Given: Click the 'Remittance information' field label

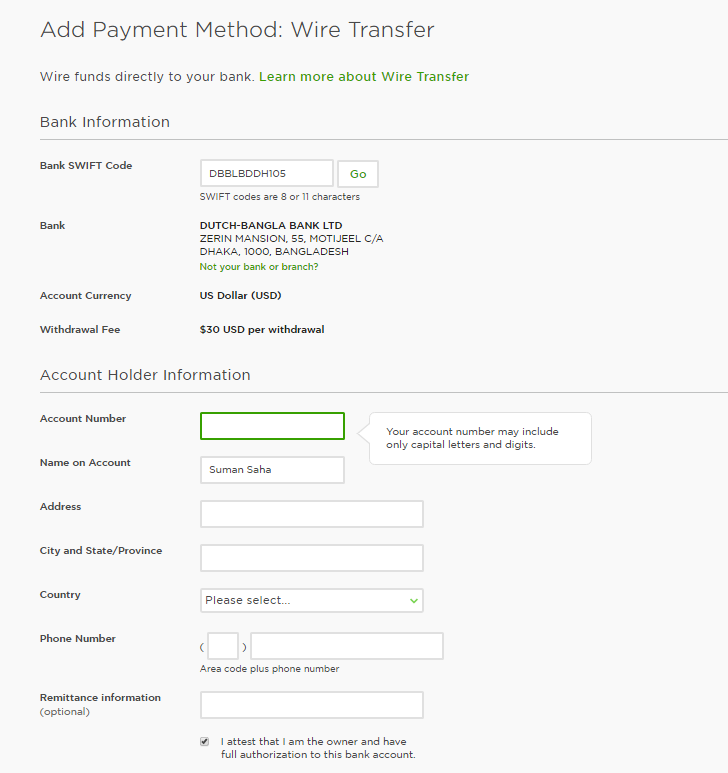Looking at the screenshot, I should pyautogui.click(x=100, y=698).
